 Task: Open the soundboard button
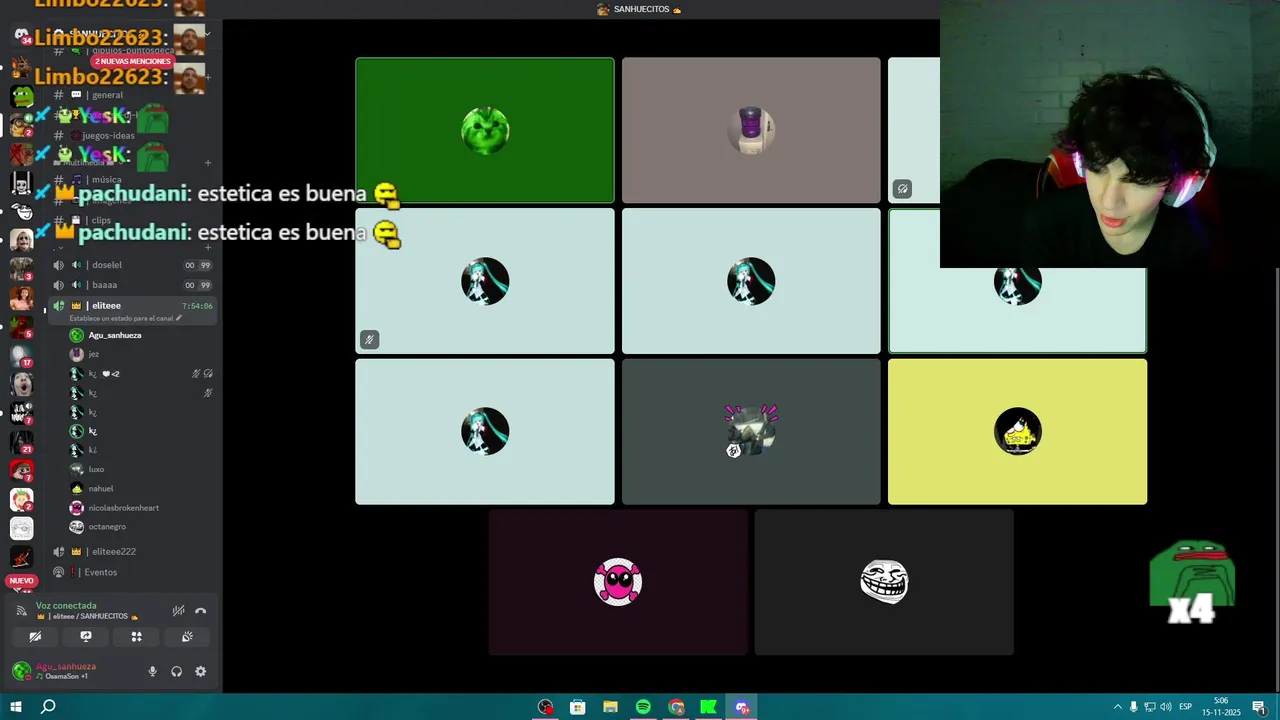(x=187, y=637)
